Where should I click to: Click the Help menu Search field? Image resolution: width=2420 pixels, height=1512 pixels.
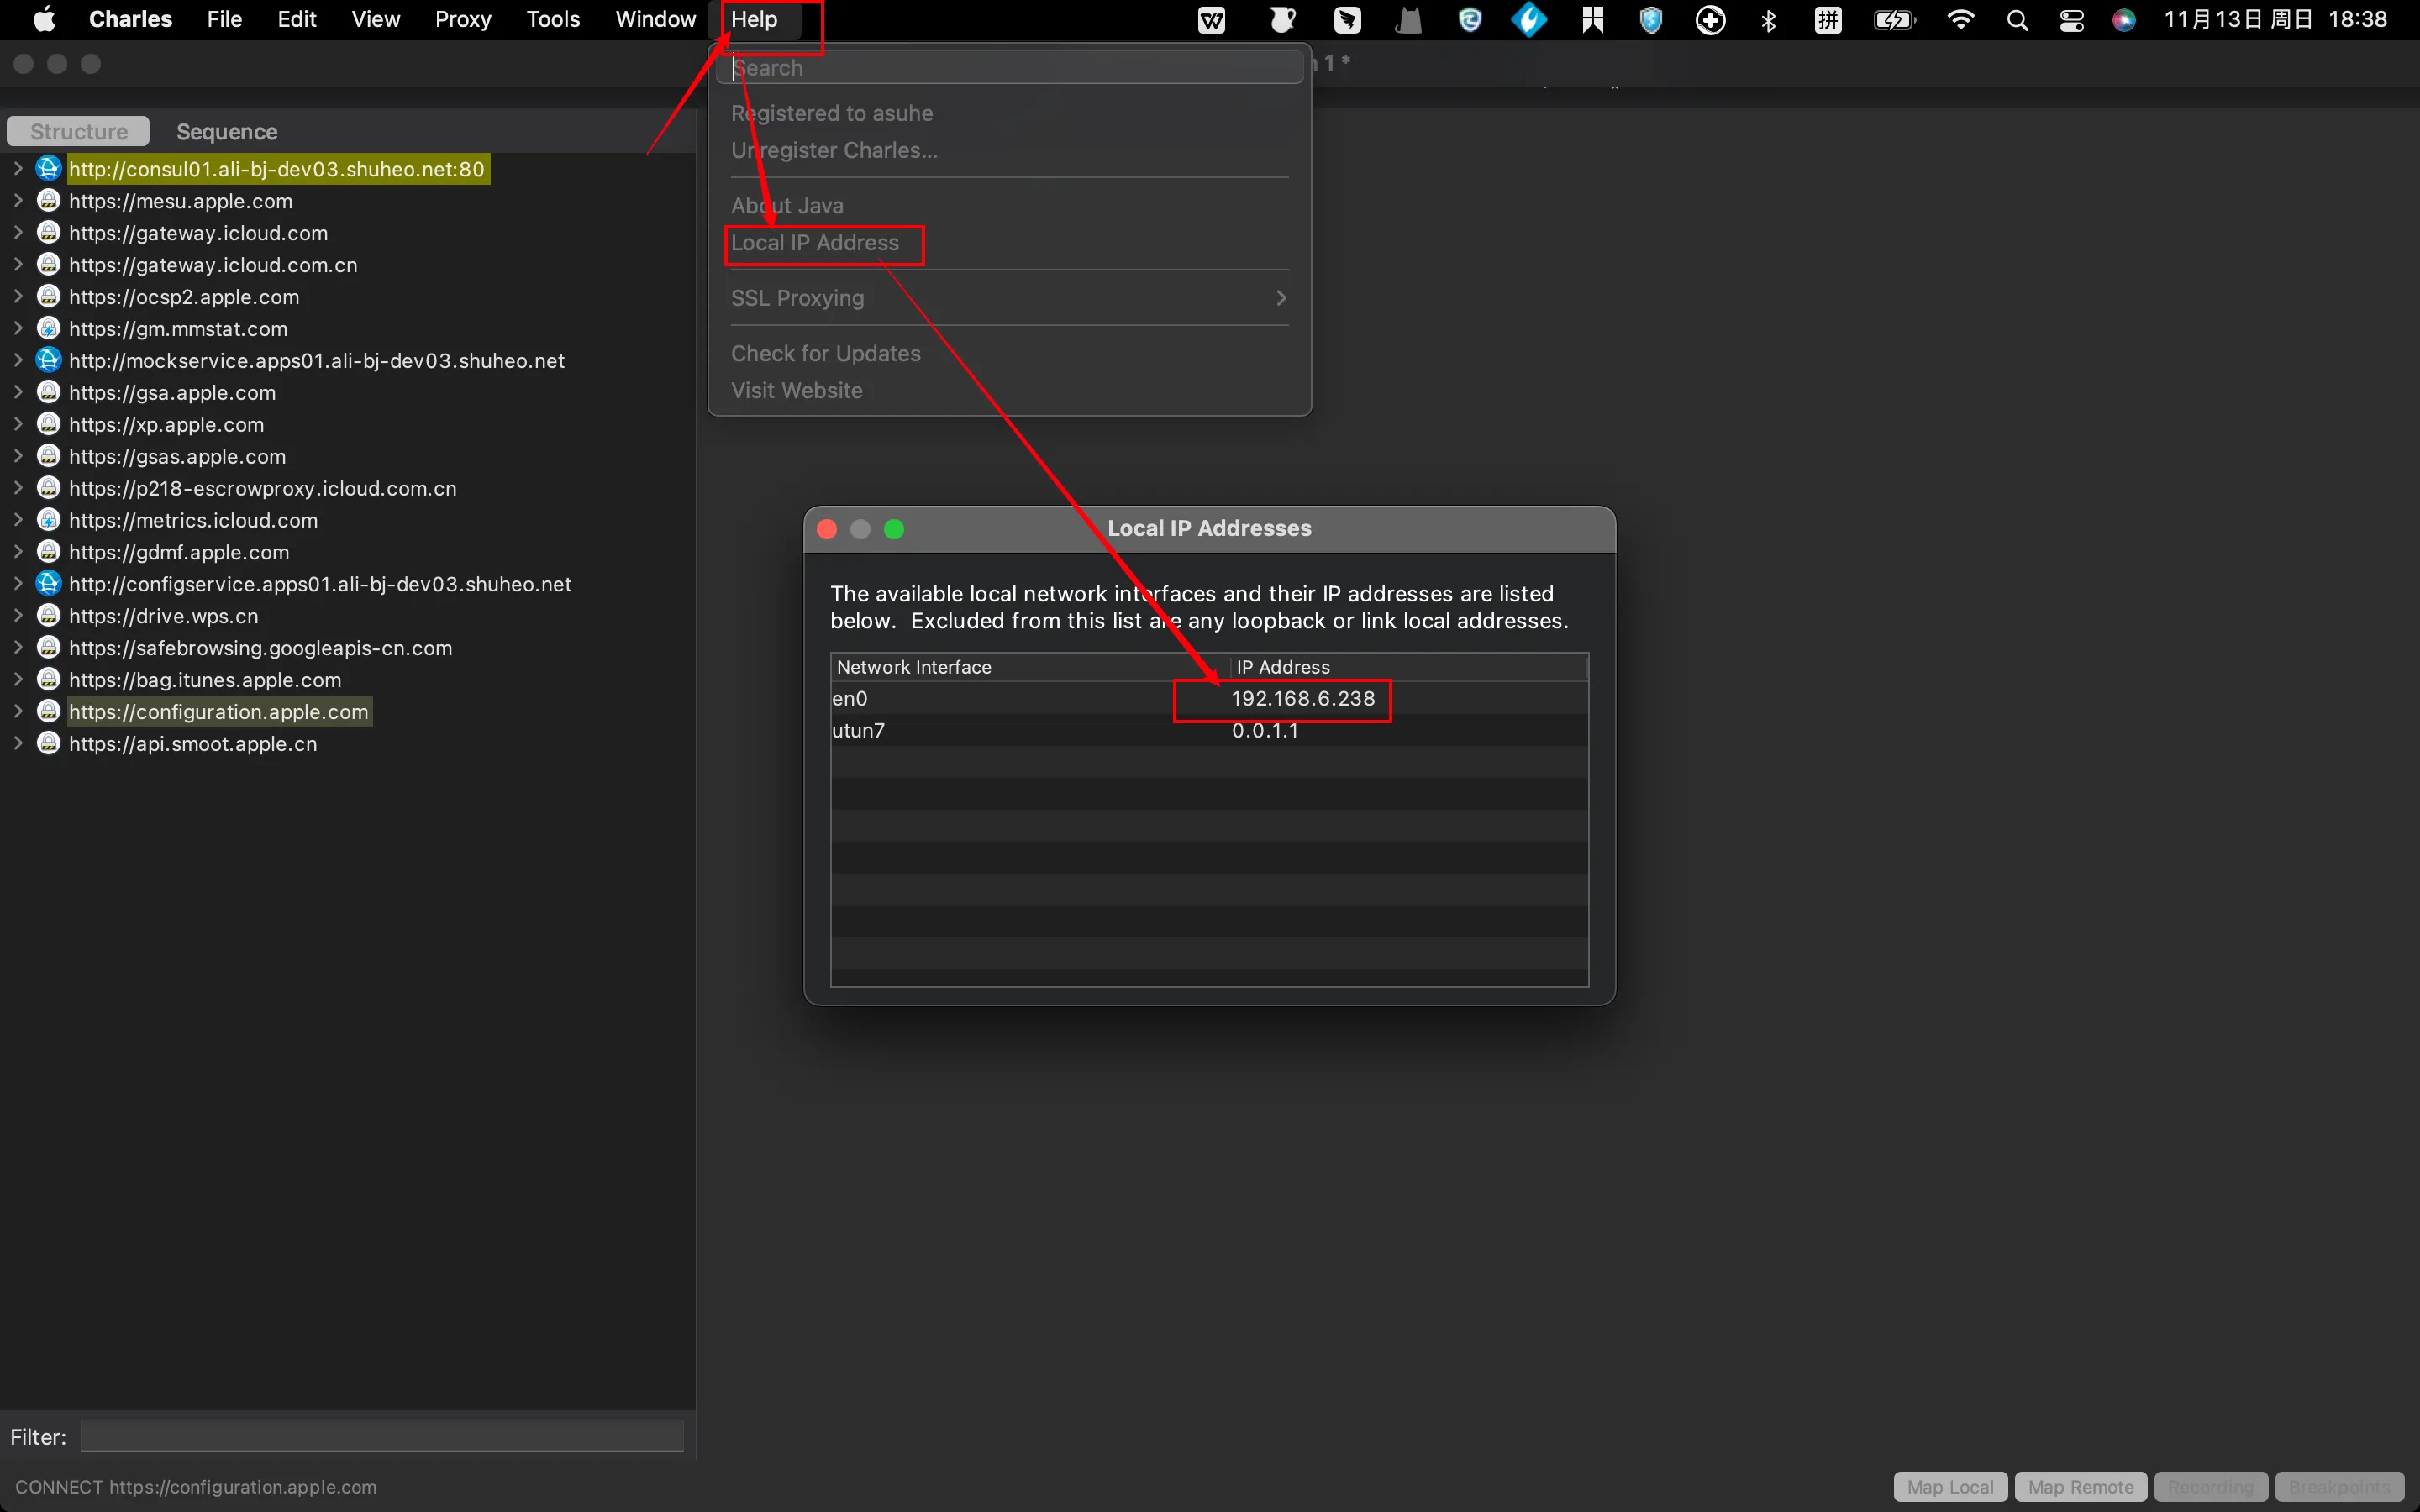pyautogui.click(x=1010, y=68)
